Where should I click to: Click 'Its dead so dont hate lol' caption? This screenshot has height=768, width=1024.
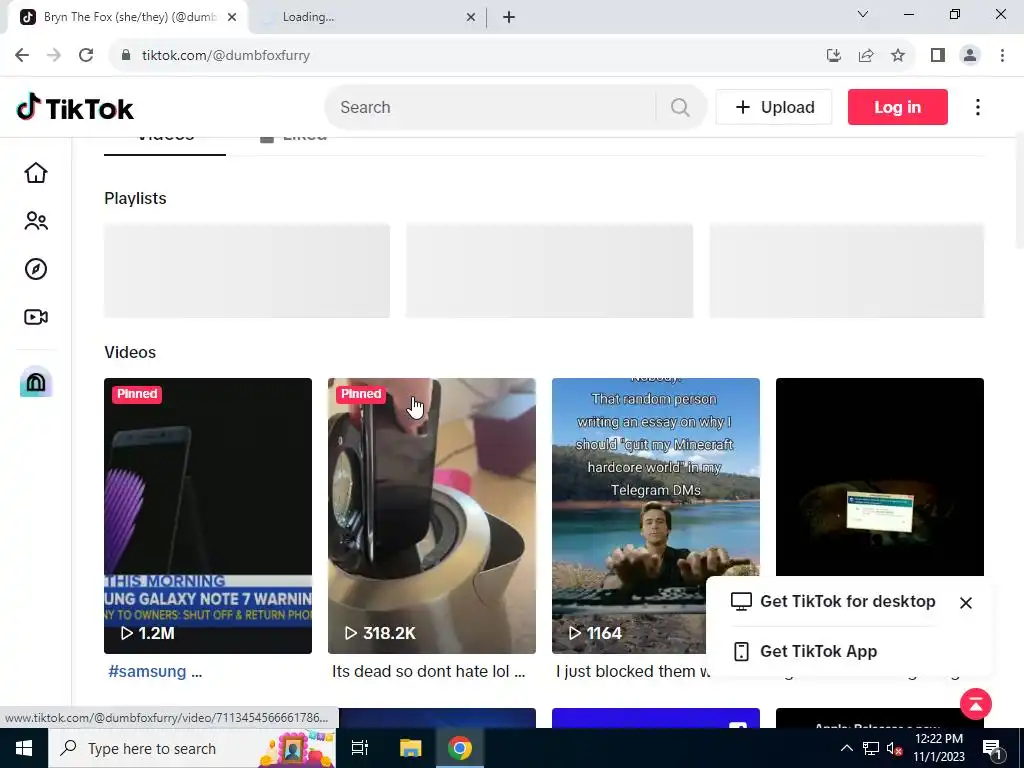pyautogui.click(x=428, y=671)
